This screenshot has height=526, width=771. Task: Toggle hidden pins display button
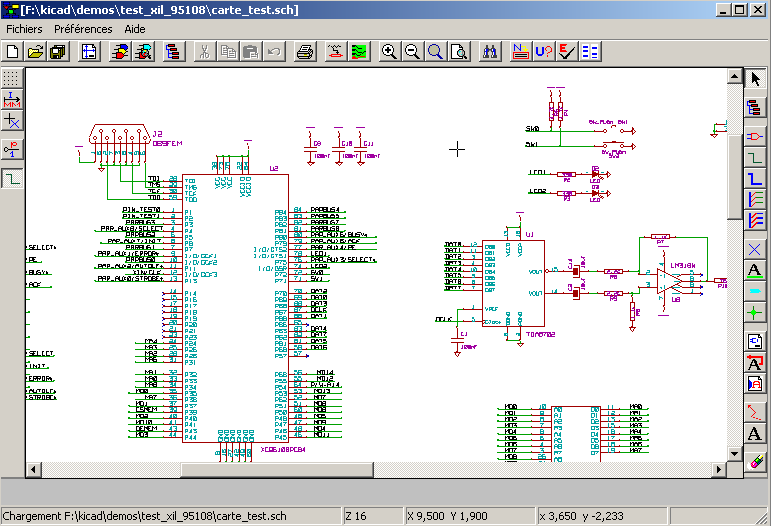pos(12,150)
